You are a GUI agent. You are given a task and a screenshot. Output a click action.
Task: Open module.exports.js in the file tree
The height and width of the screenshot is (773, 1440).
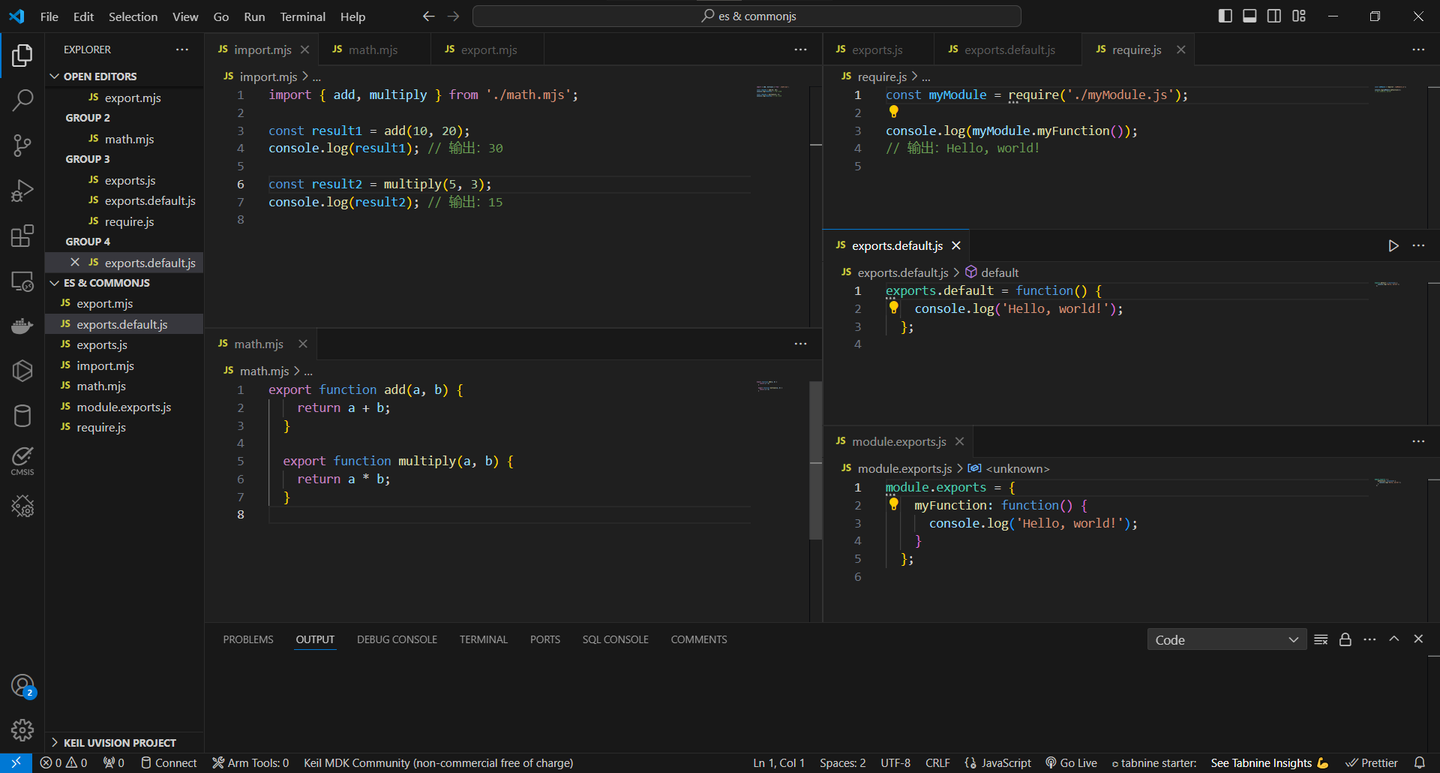pyautogui.click(x=124, y=407)
